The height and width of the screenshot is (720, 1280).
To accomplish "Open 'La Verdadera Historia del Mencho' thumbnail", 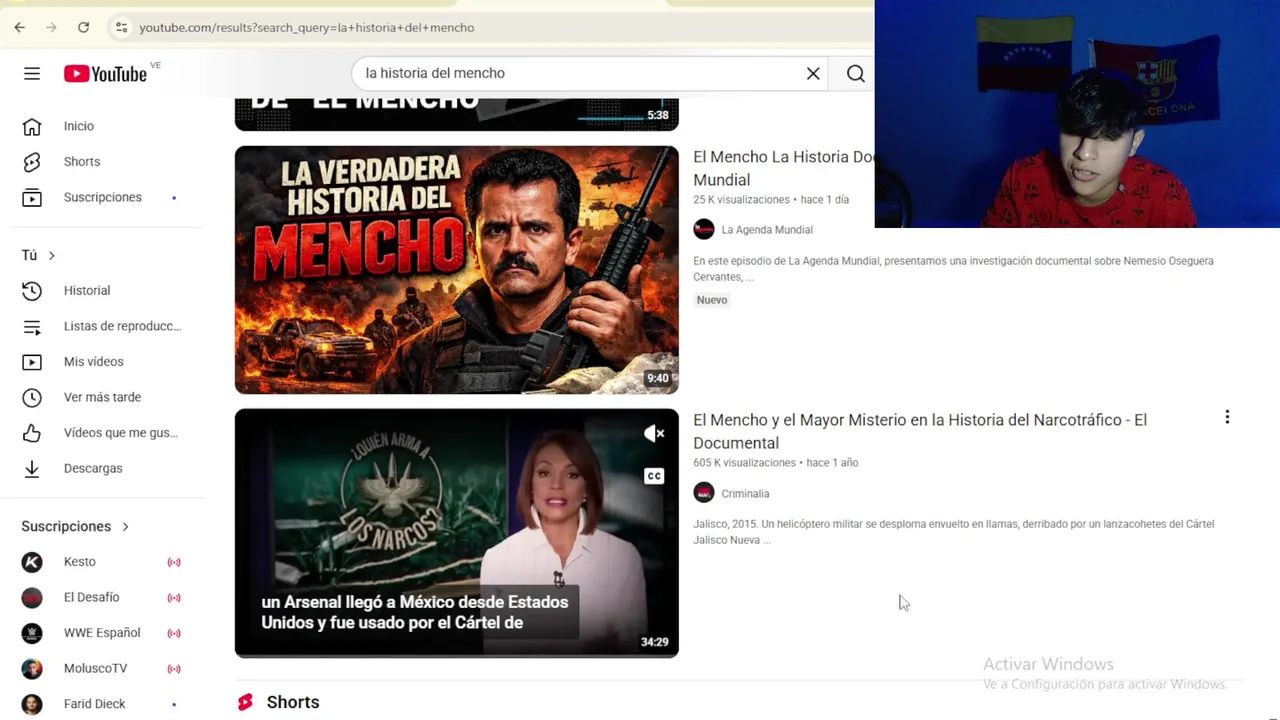I will tap(456, 270).
